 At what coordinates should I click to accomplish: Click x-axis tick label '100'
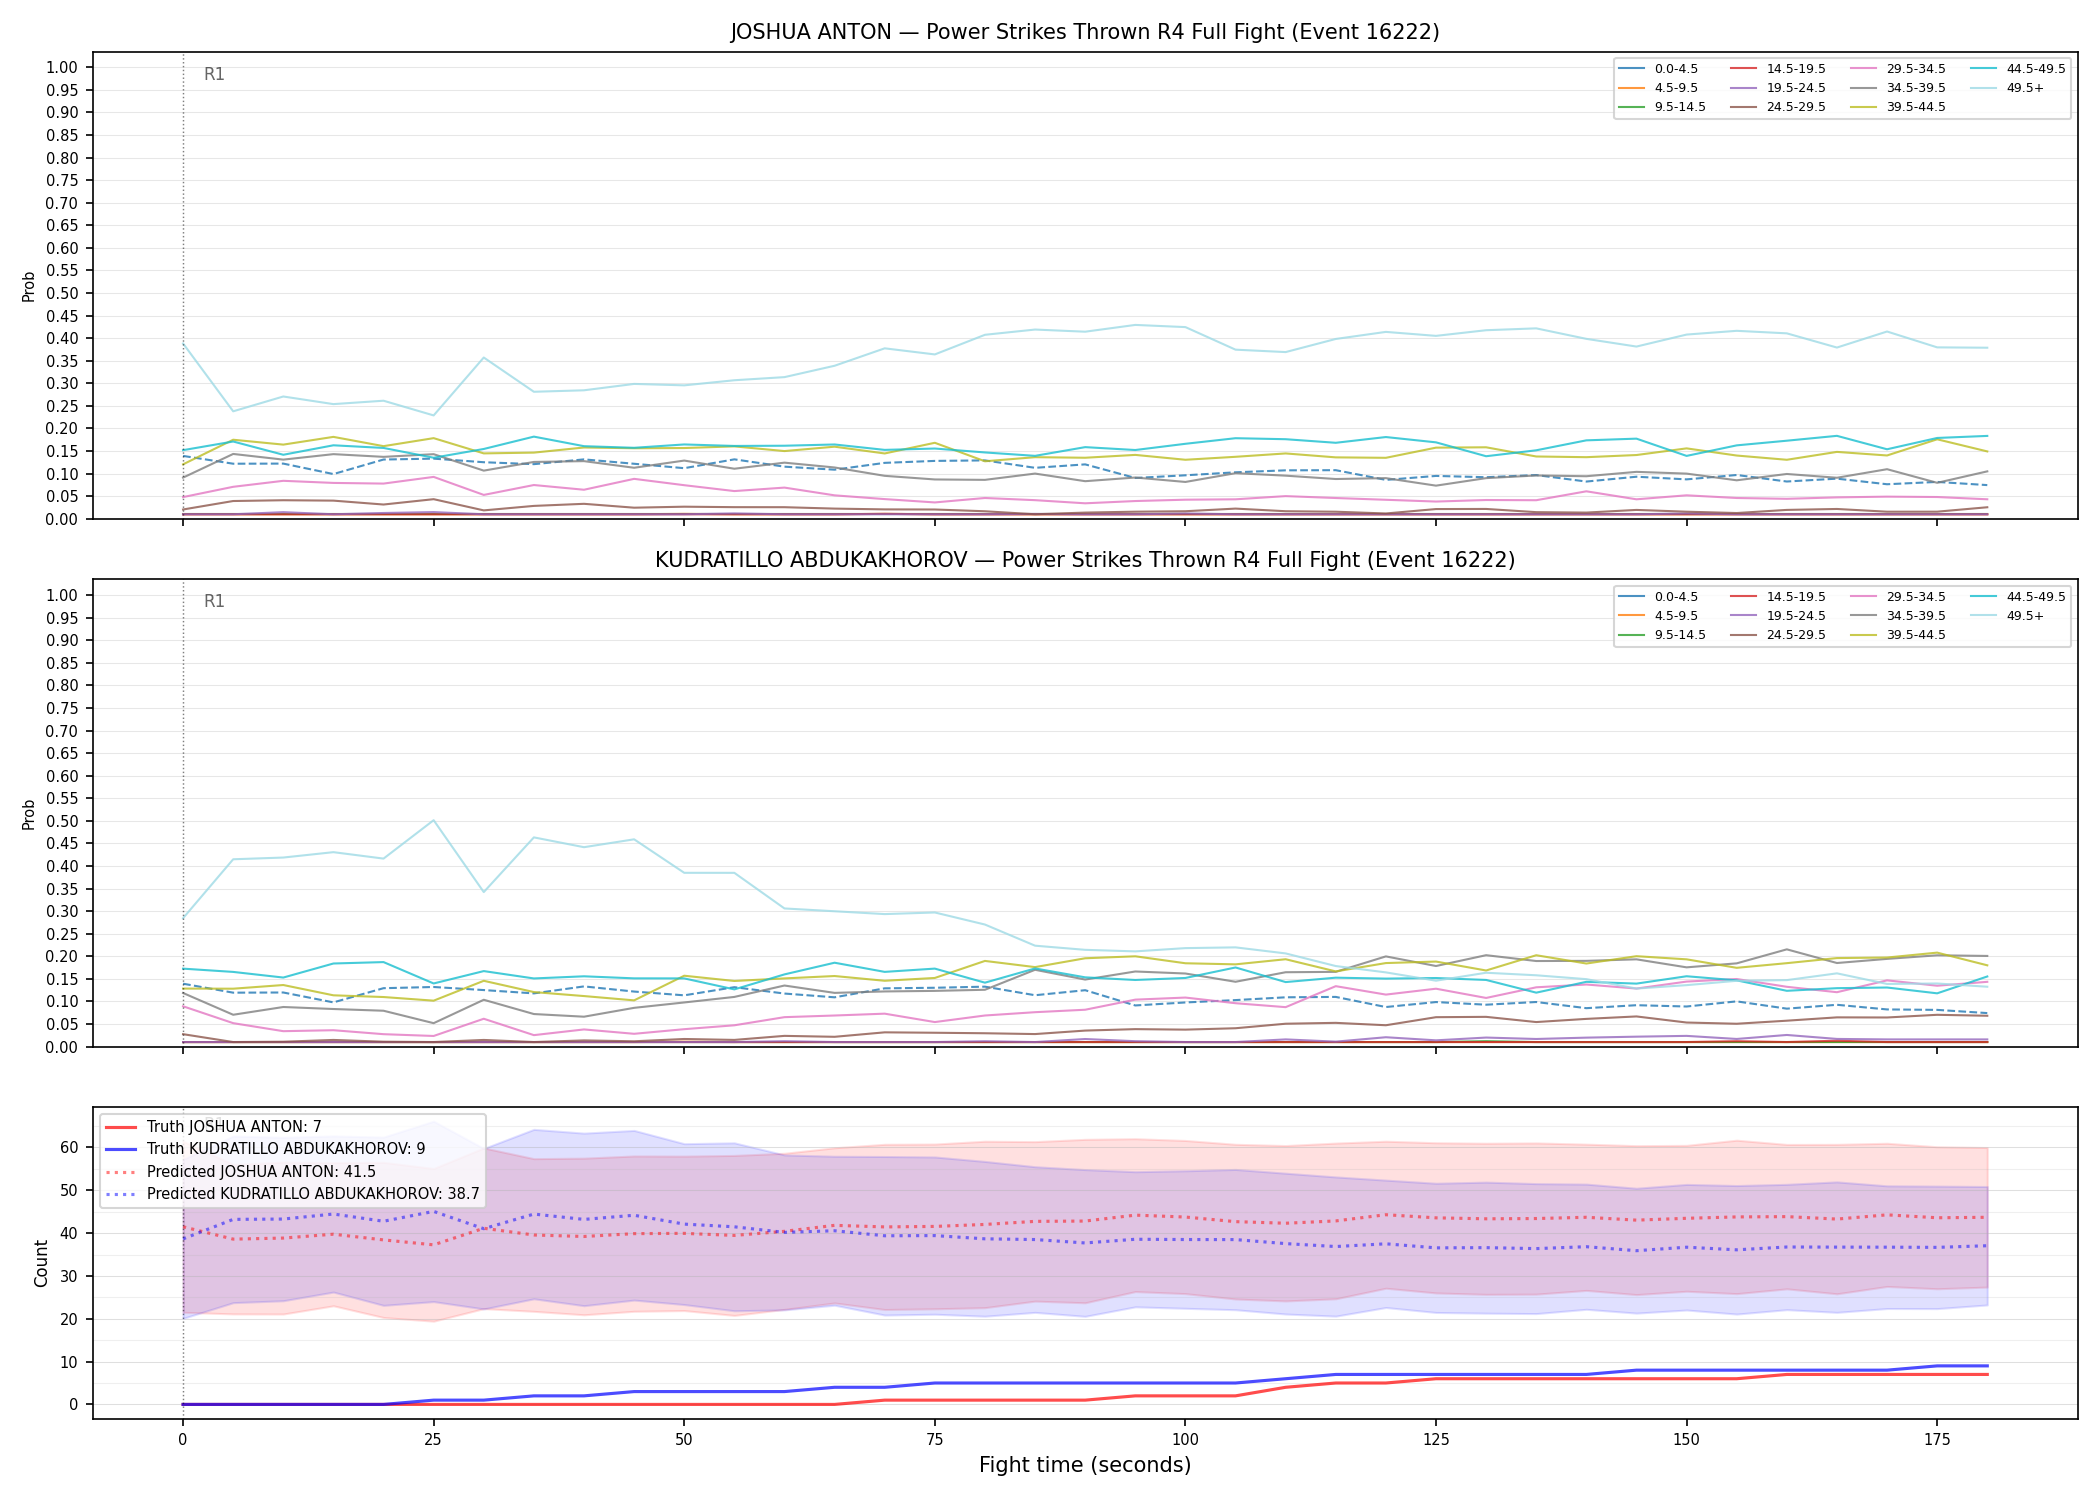pyautogui.click(x=1185, y=1440)
